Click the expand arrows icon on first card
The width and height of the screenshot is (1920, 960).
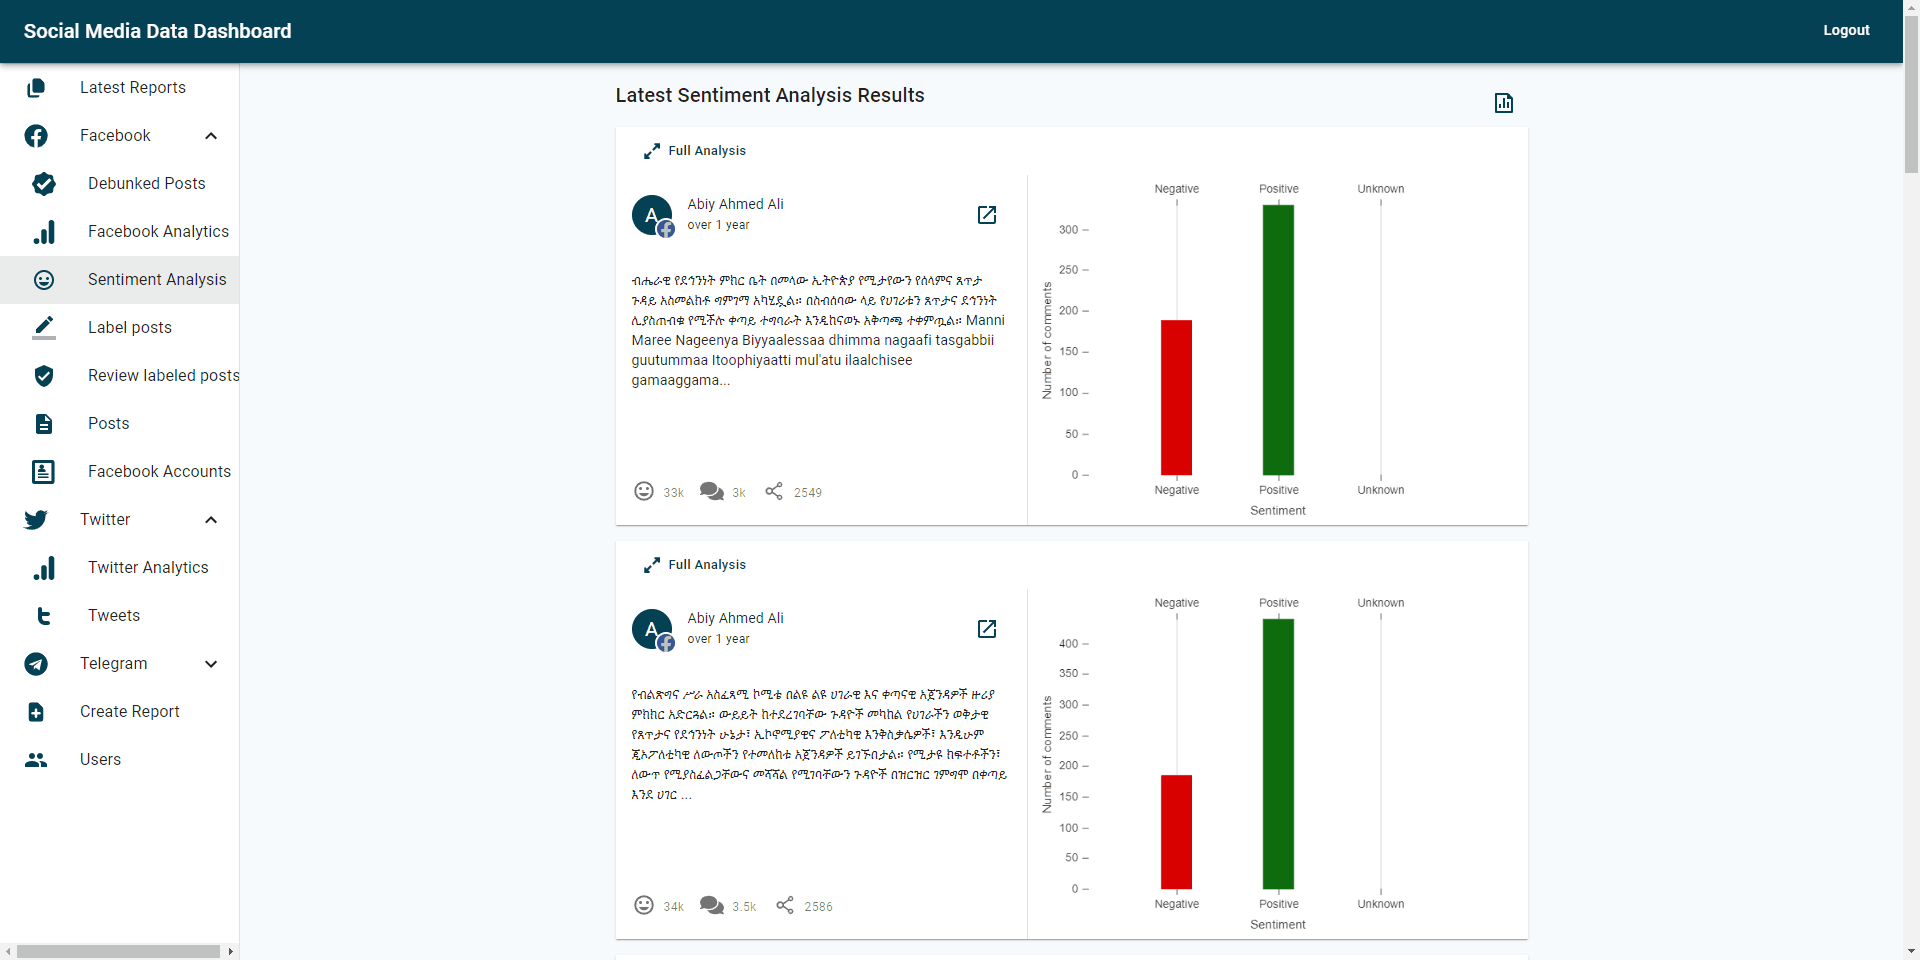tap(652, 151)
